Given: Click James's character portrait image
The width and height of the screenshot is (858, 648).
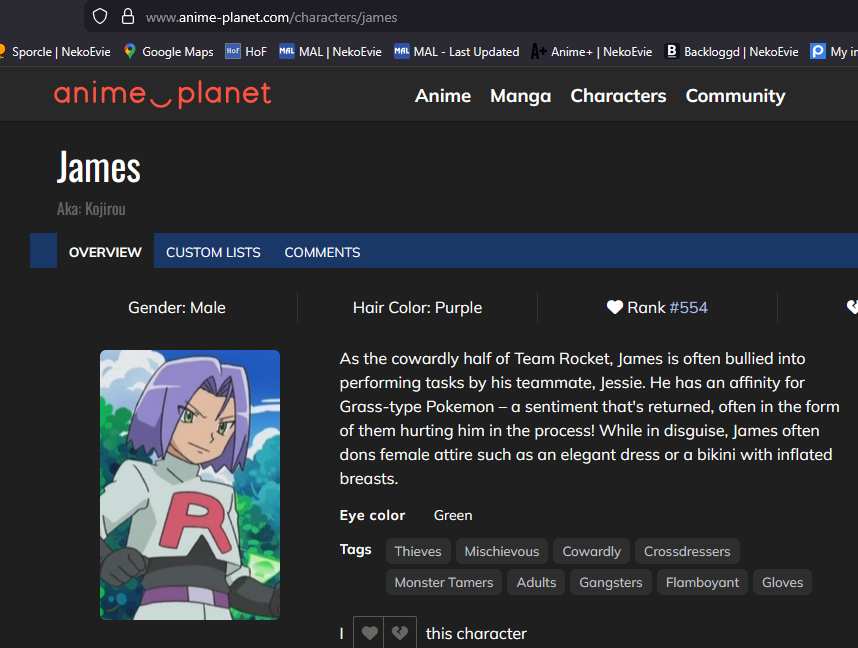Looking at the screenshot, I should click(x=190, y=485).
